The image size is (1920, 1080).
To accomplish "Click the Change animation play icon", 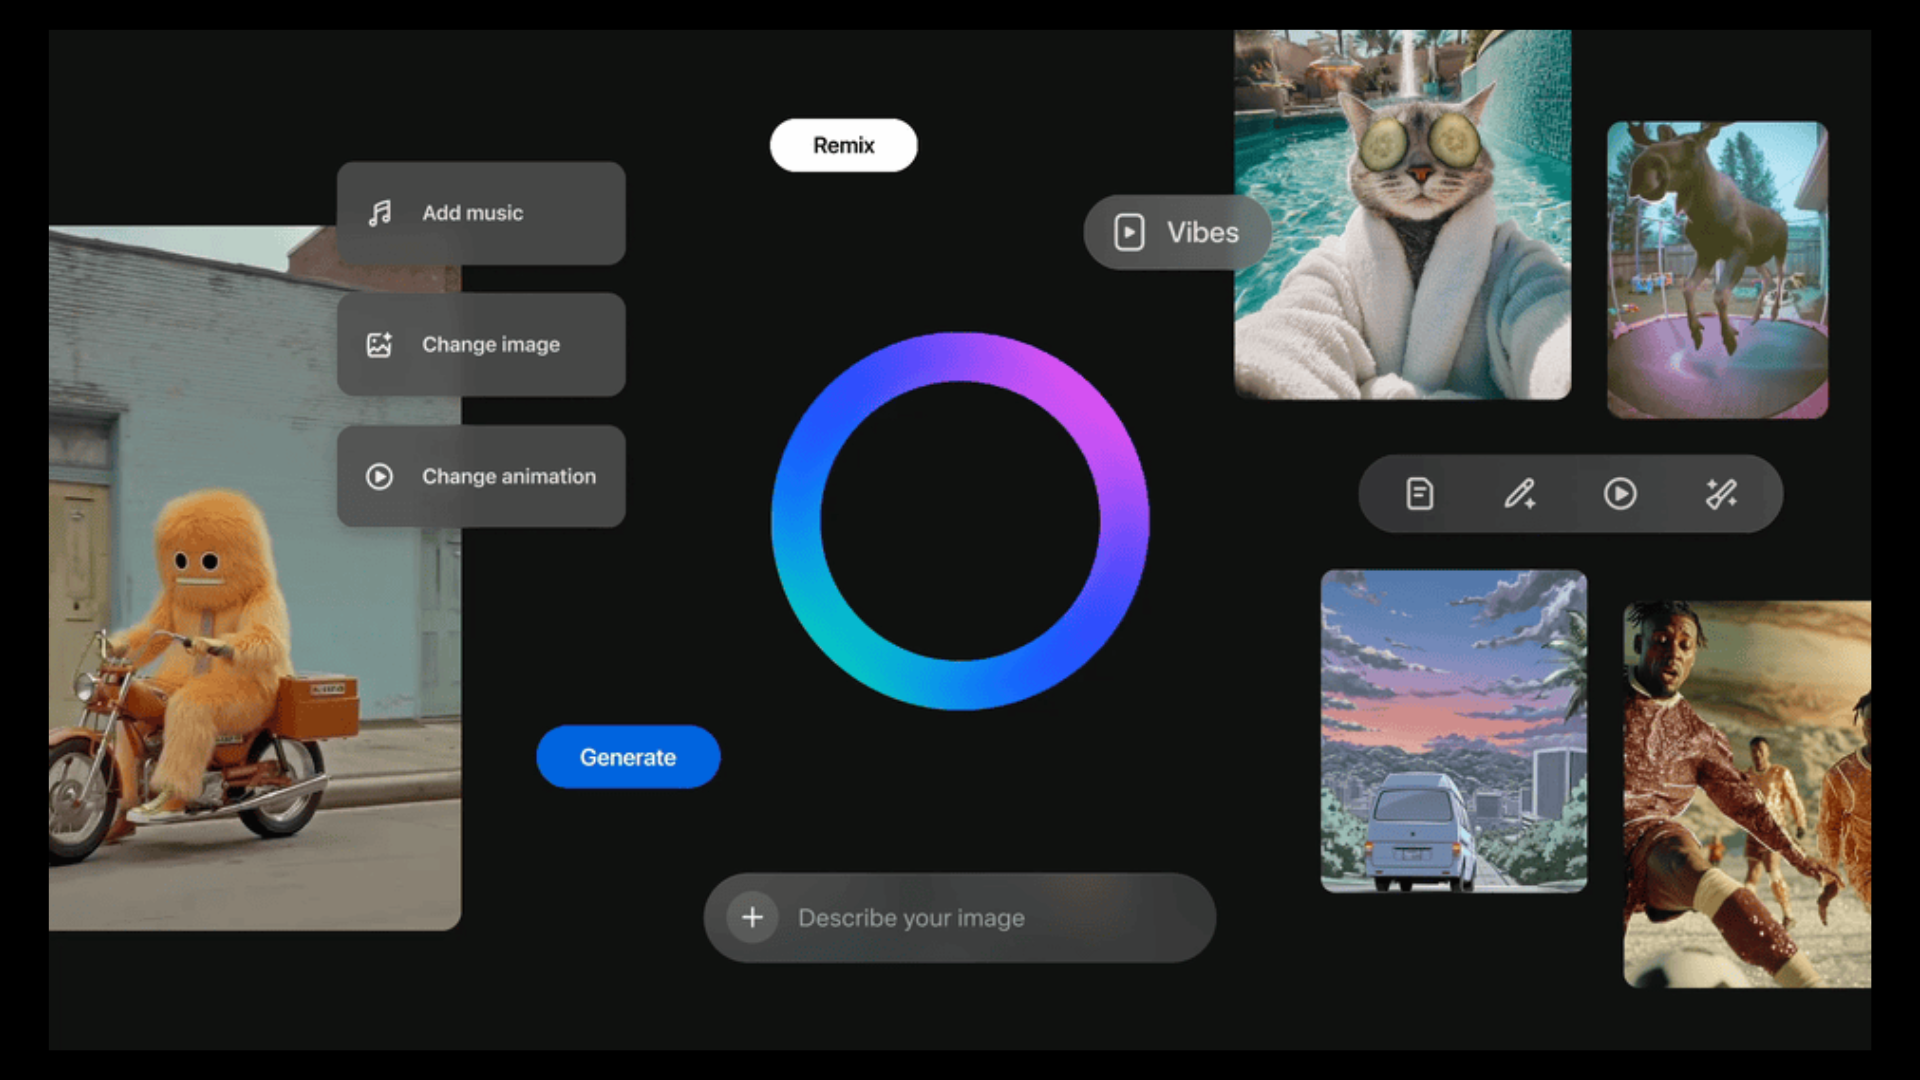I will click(380, 477).
